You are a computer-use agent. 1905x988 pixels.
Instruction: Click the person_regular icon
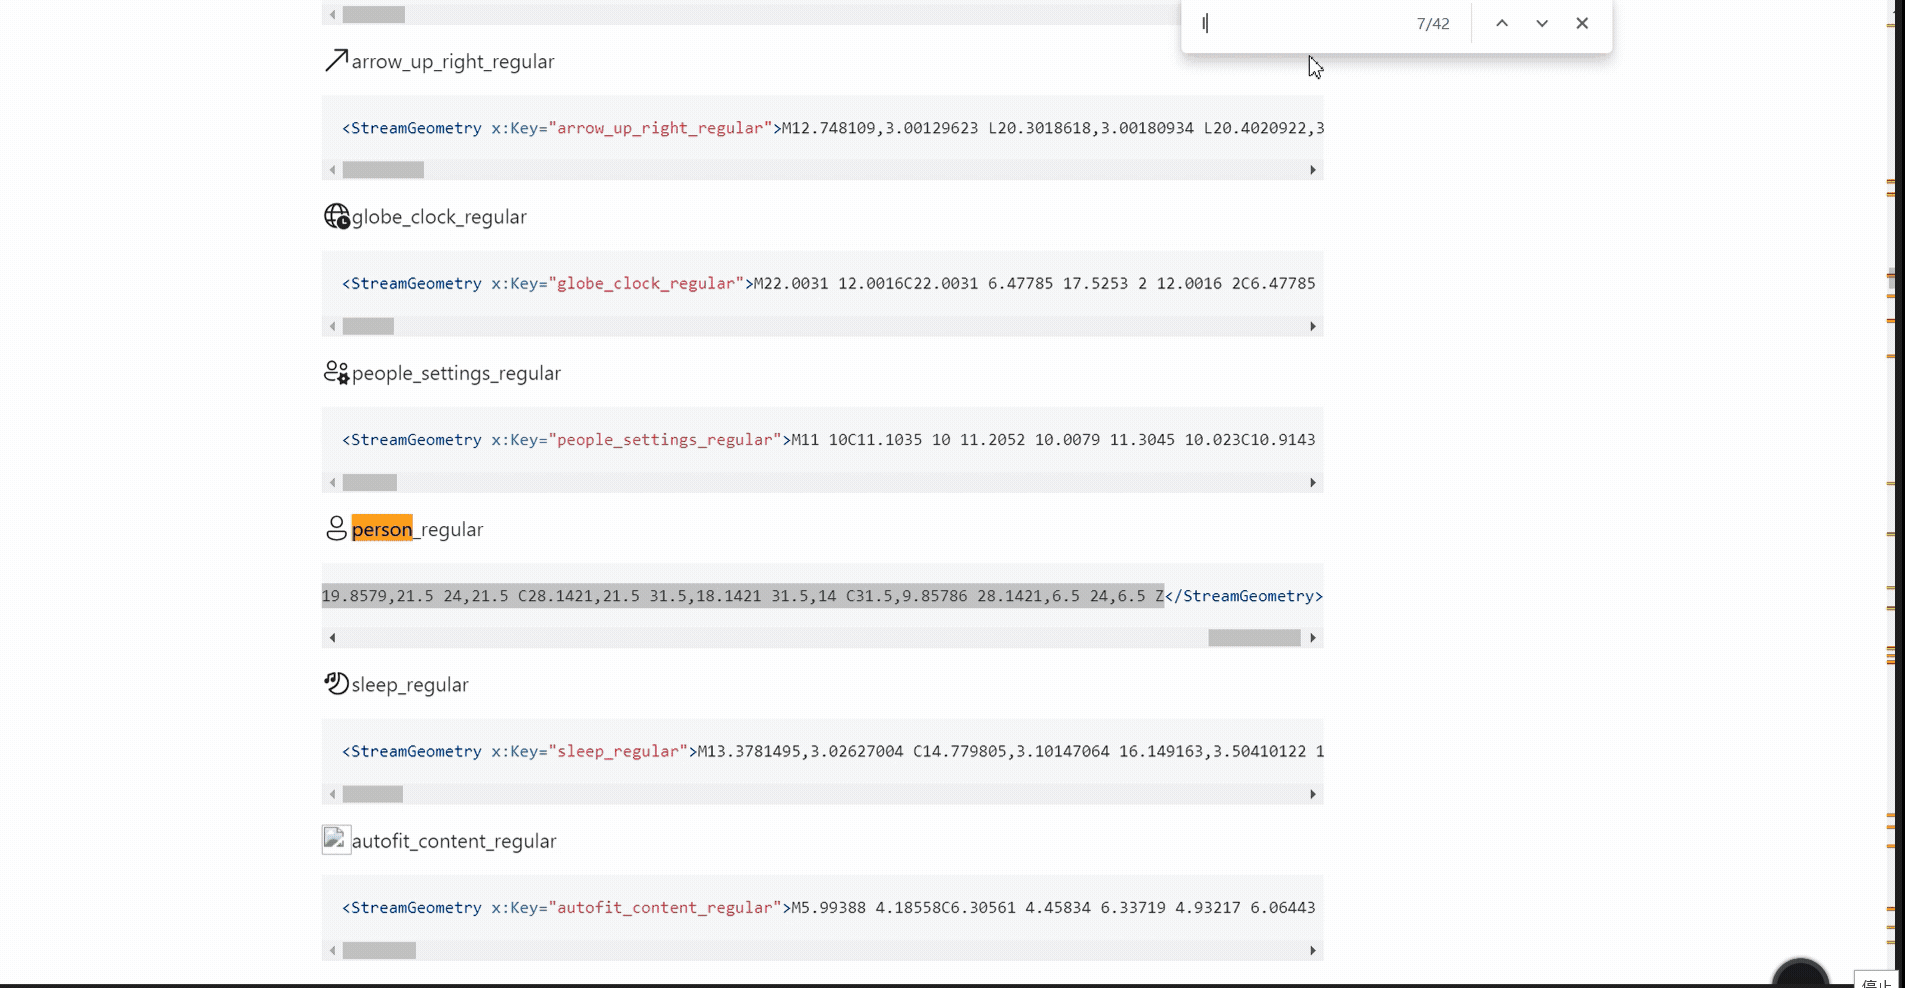coord(336,528)
